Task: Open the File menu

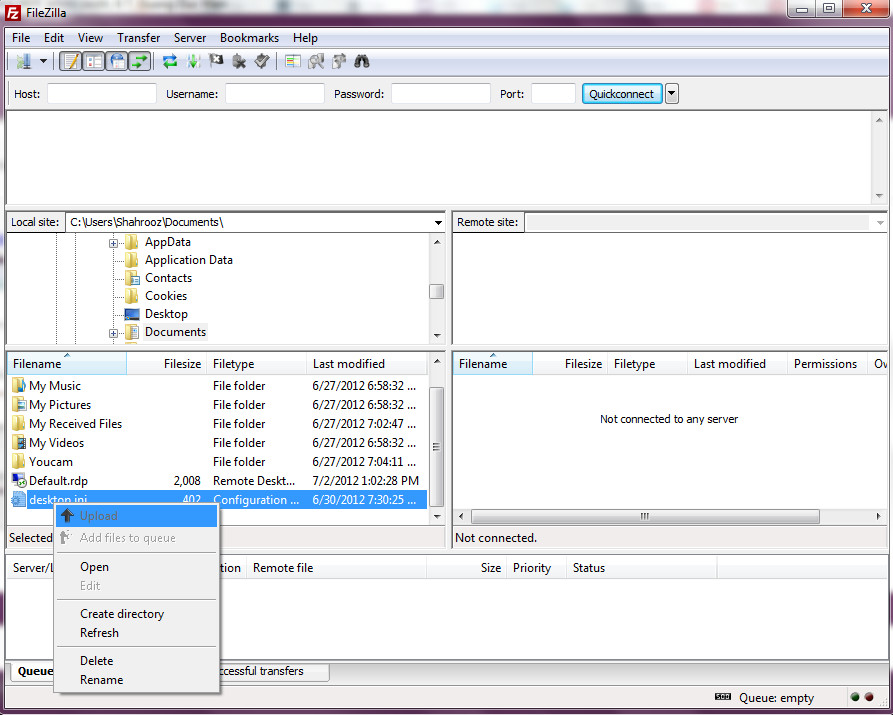Action: click(21, 38)
